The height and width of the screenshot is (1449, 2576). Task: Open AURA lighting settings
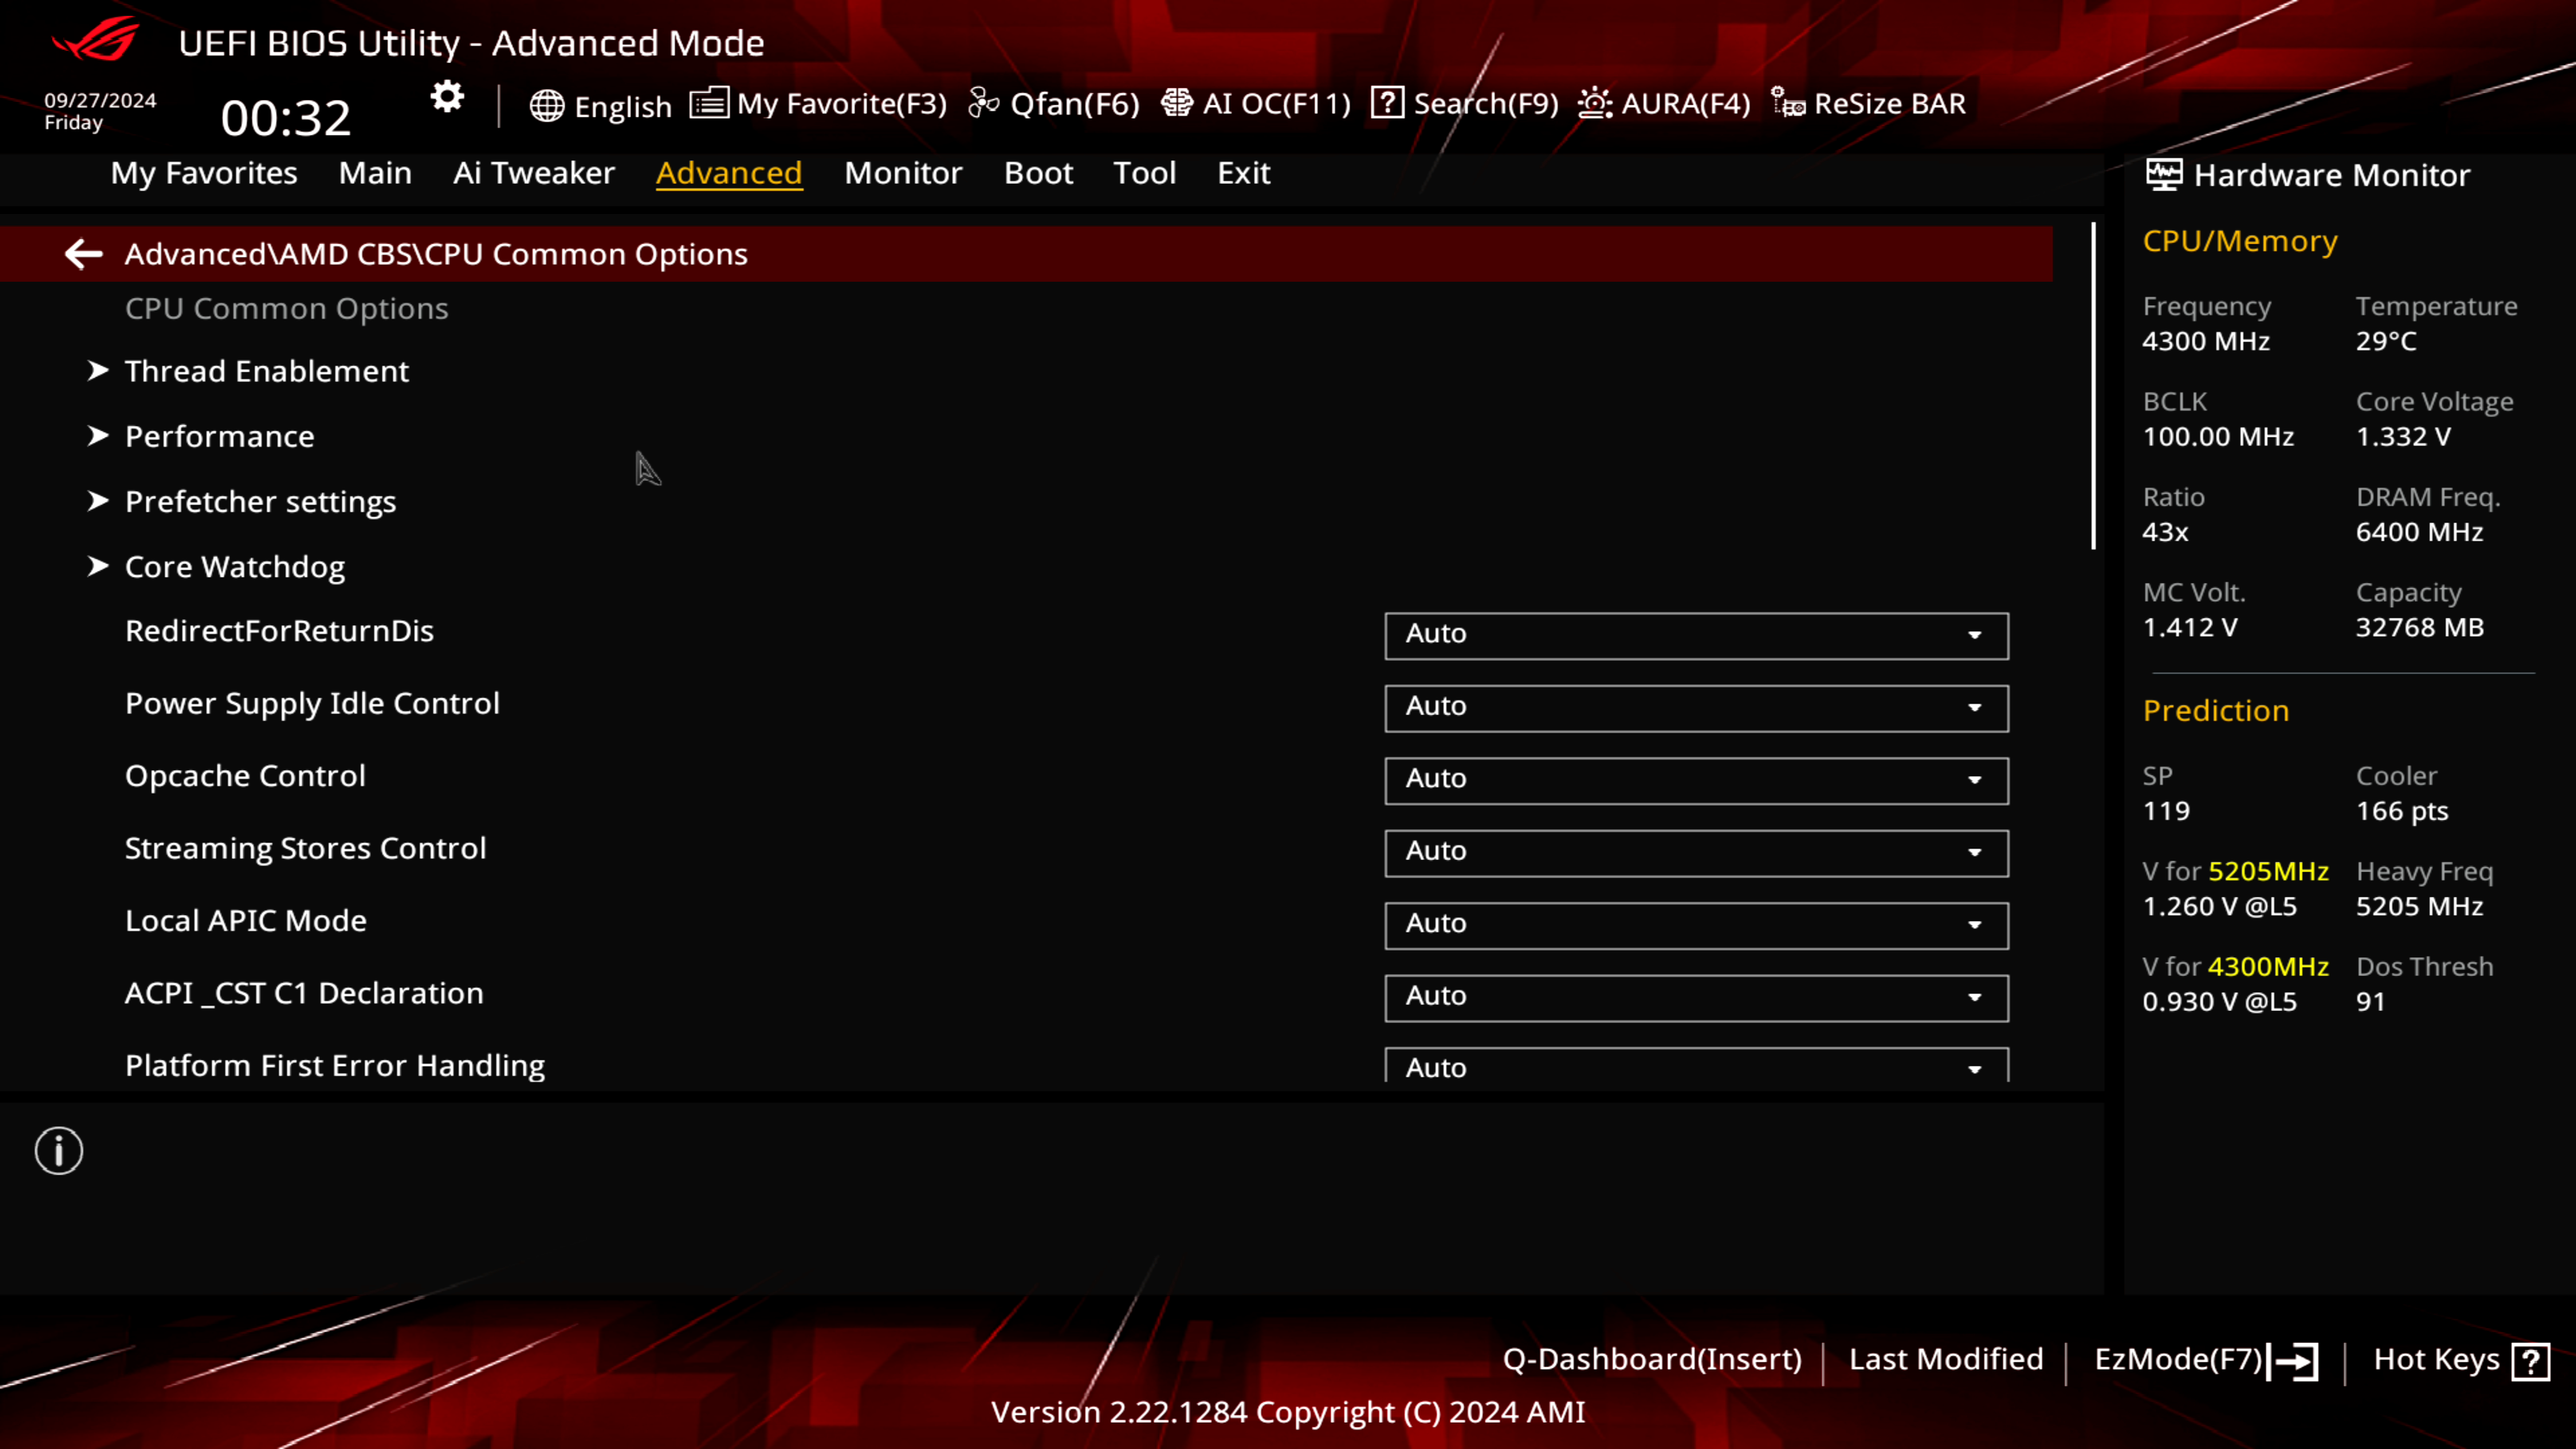pyautogui.click(x=1663, y=103)
